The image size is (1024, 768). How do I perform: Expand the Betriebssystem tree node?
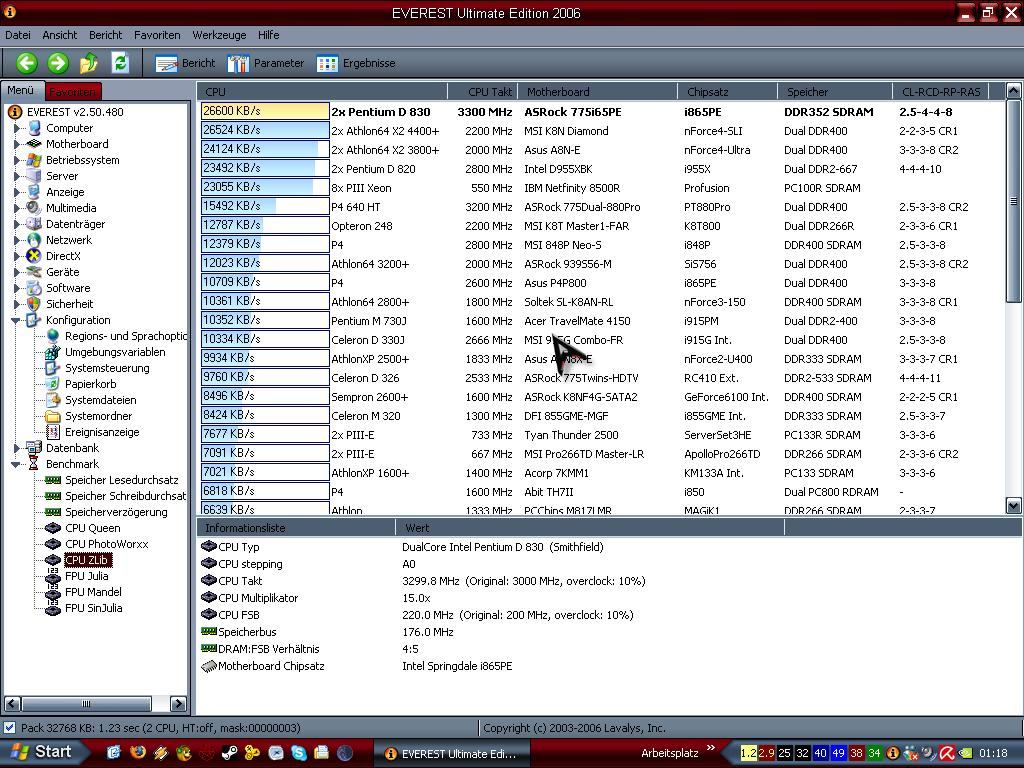(17, 160)
